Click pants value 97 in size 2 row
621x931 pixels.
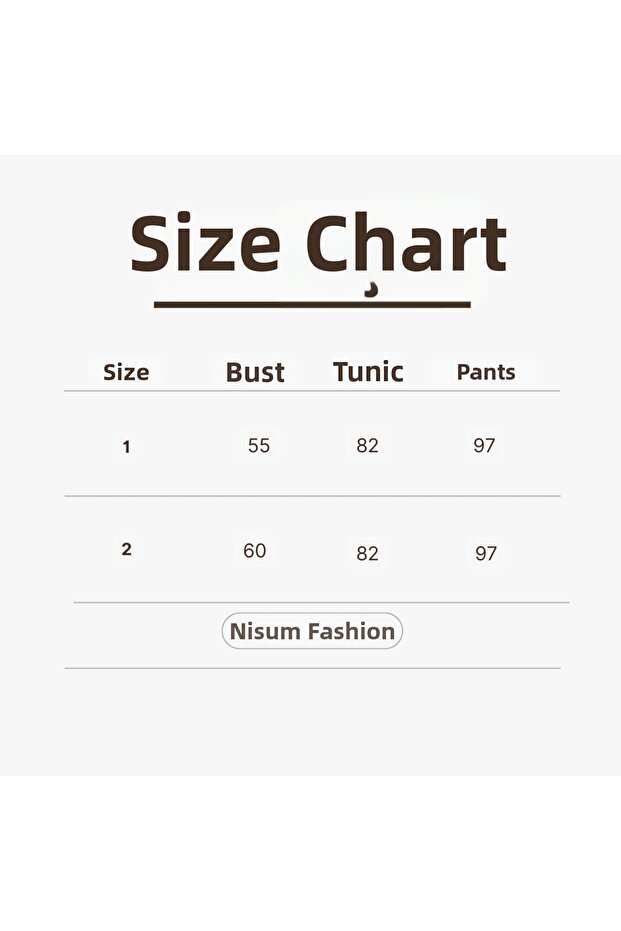pyautogui.click(x=486, y=553)
